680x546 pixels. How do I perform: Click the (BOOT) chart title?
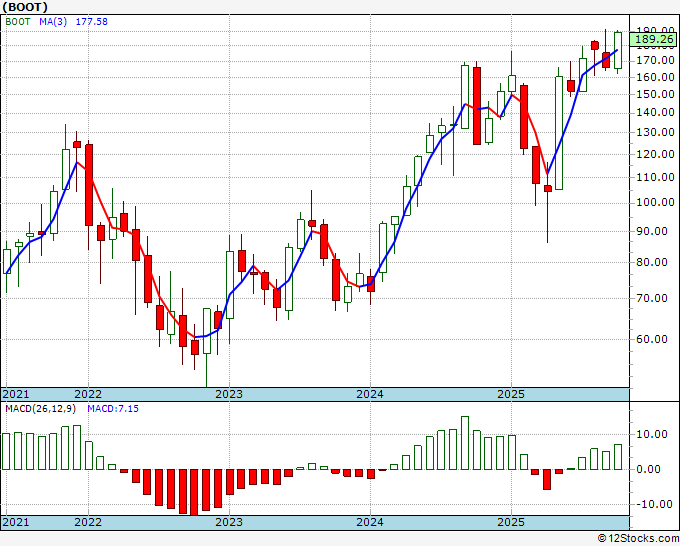[25, 7]
